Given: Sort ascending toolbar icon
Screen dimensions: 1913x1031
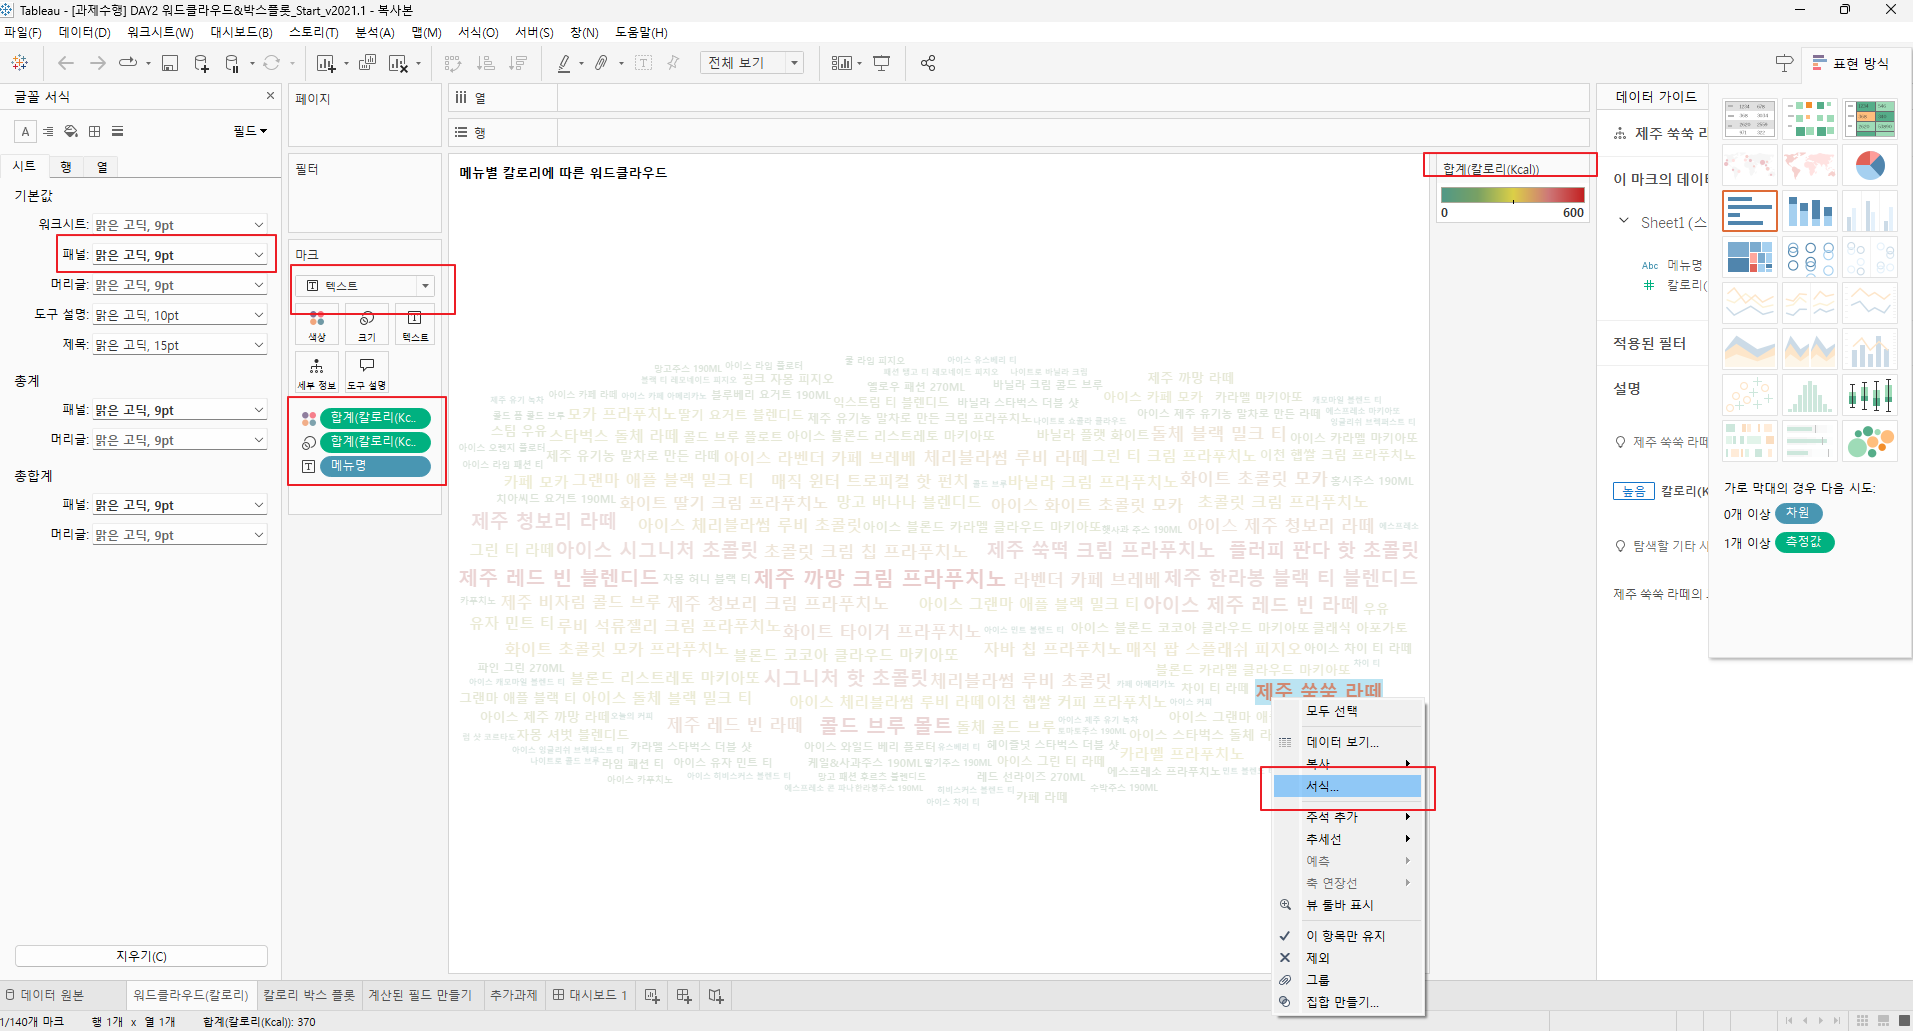Looking at the screenshot, I should click(486, 63).
